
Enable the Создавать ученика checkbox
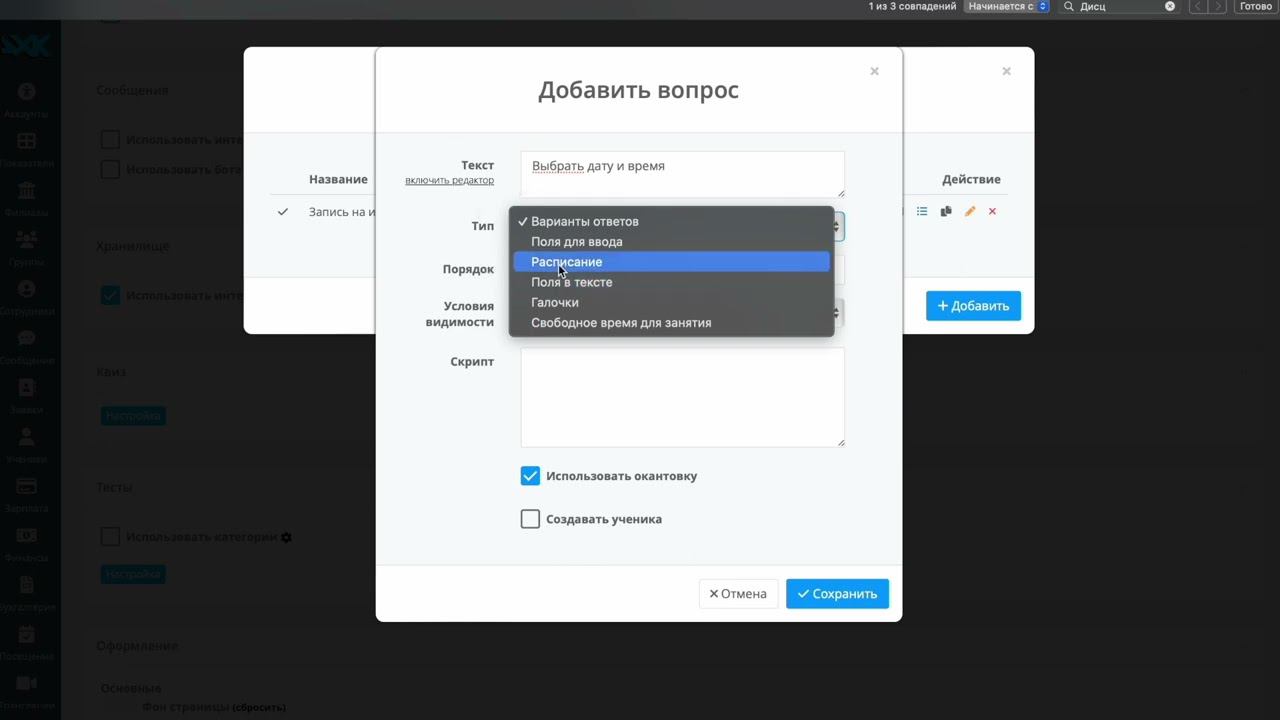(x=530, y=519)
